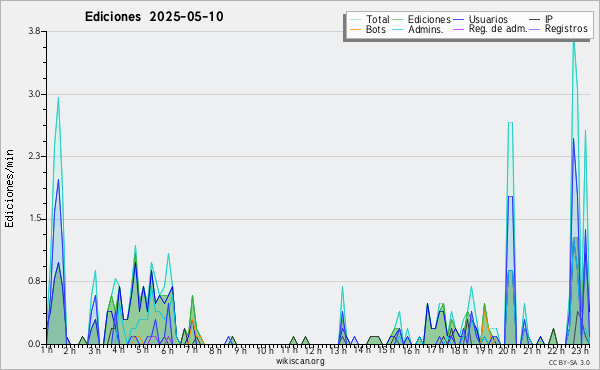Click the '5 h' x-axis label

(142, 350)
